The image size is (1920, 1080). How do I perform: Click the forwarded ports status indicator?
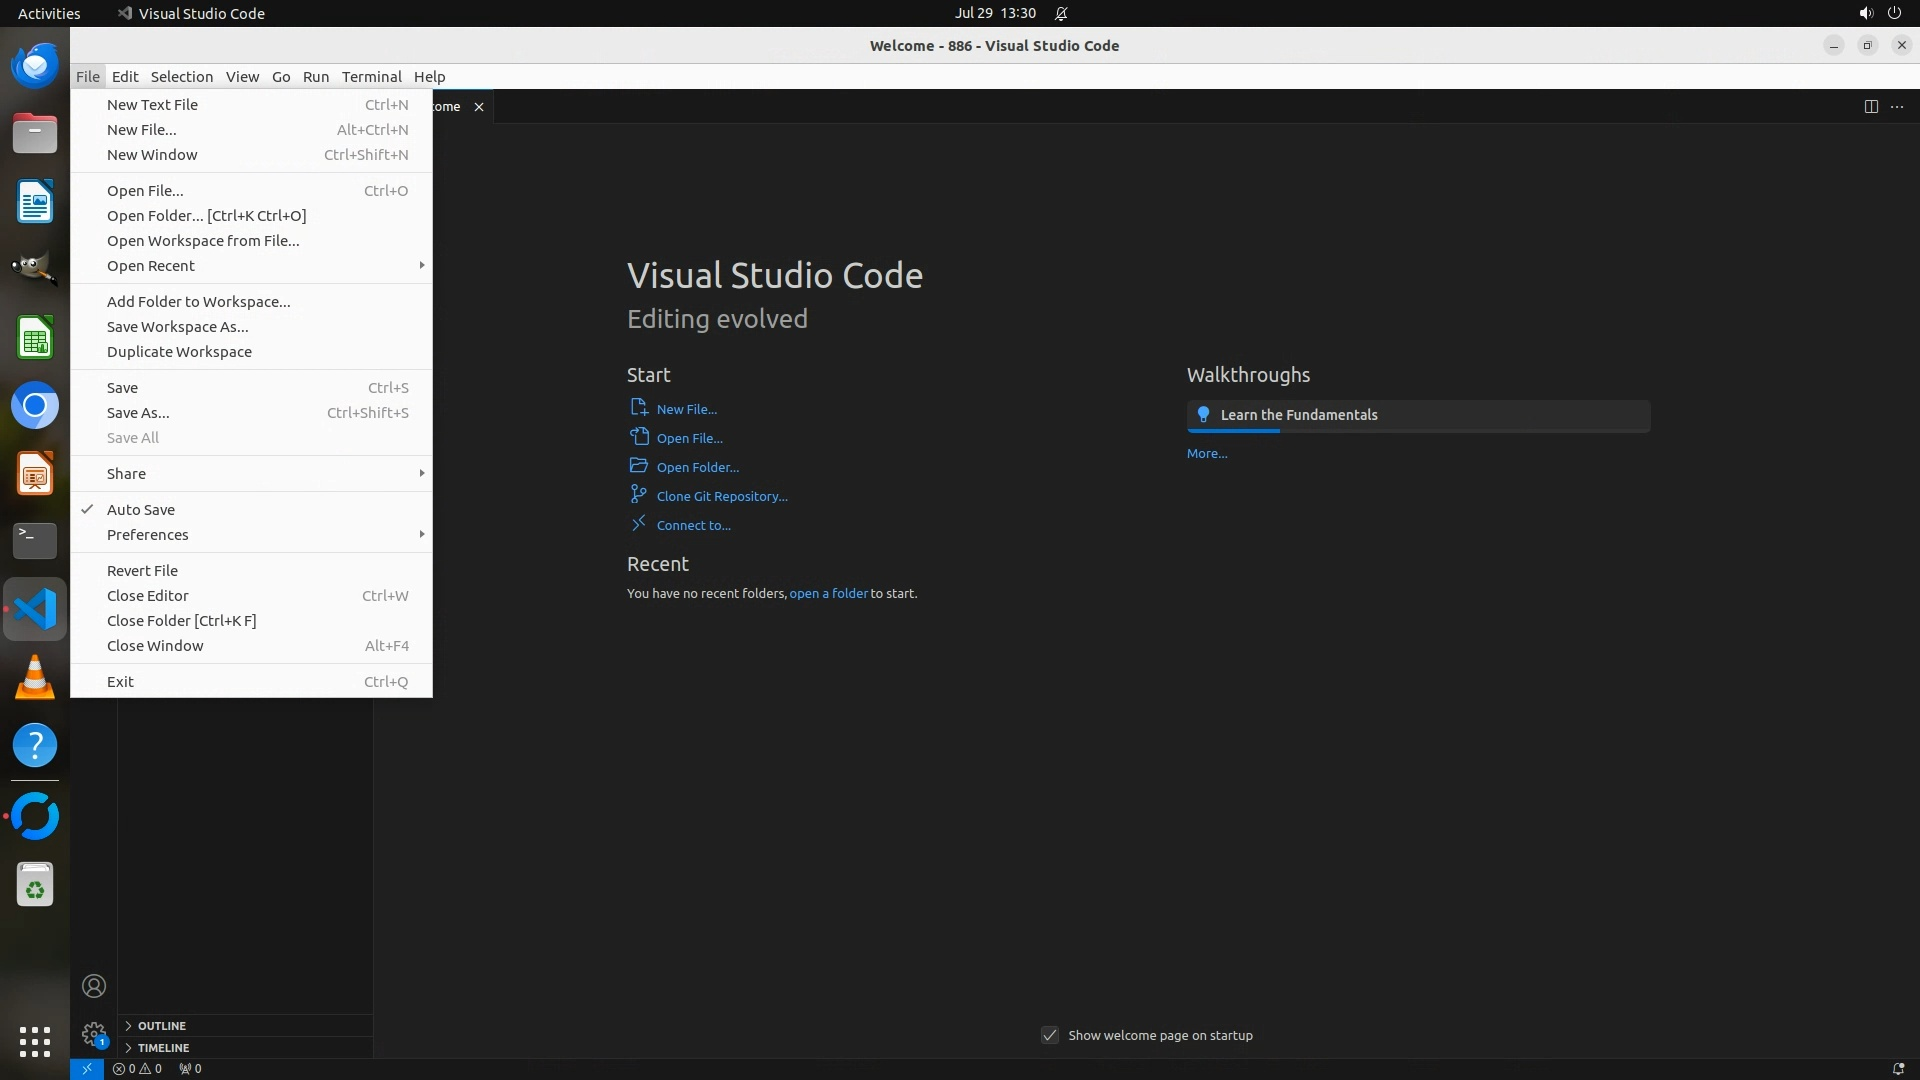[190, 1068]
